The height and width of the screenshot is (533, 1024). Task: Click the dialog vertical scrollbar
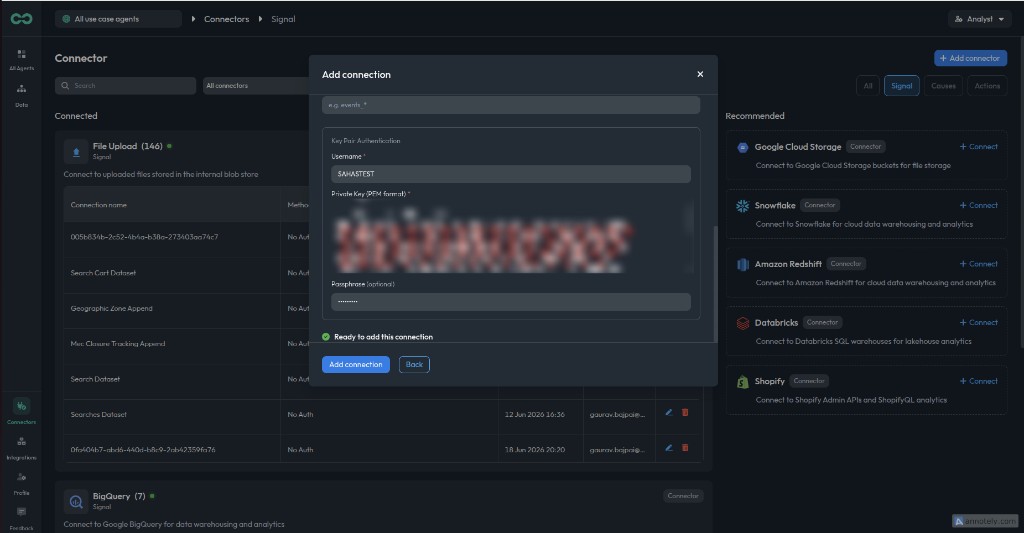[x=715, y=282]
